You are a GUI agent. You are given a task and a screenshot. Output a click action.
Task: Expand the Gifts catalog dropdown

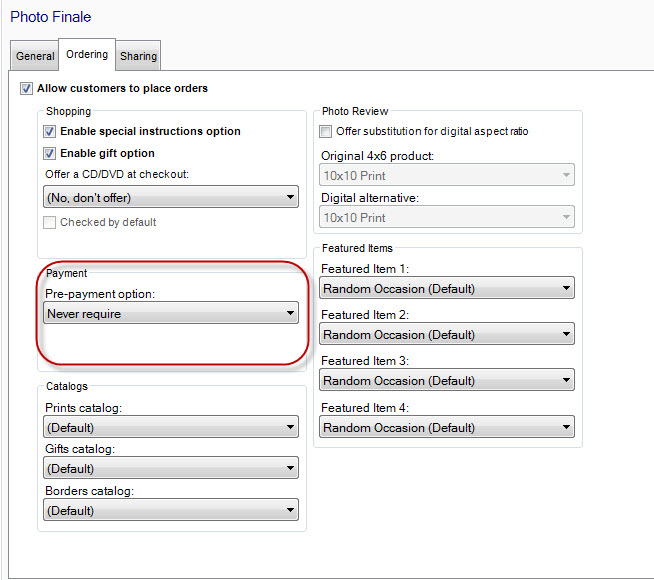pos(171,468)
